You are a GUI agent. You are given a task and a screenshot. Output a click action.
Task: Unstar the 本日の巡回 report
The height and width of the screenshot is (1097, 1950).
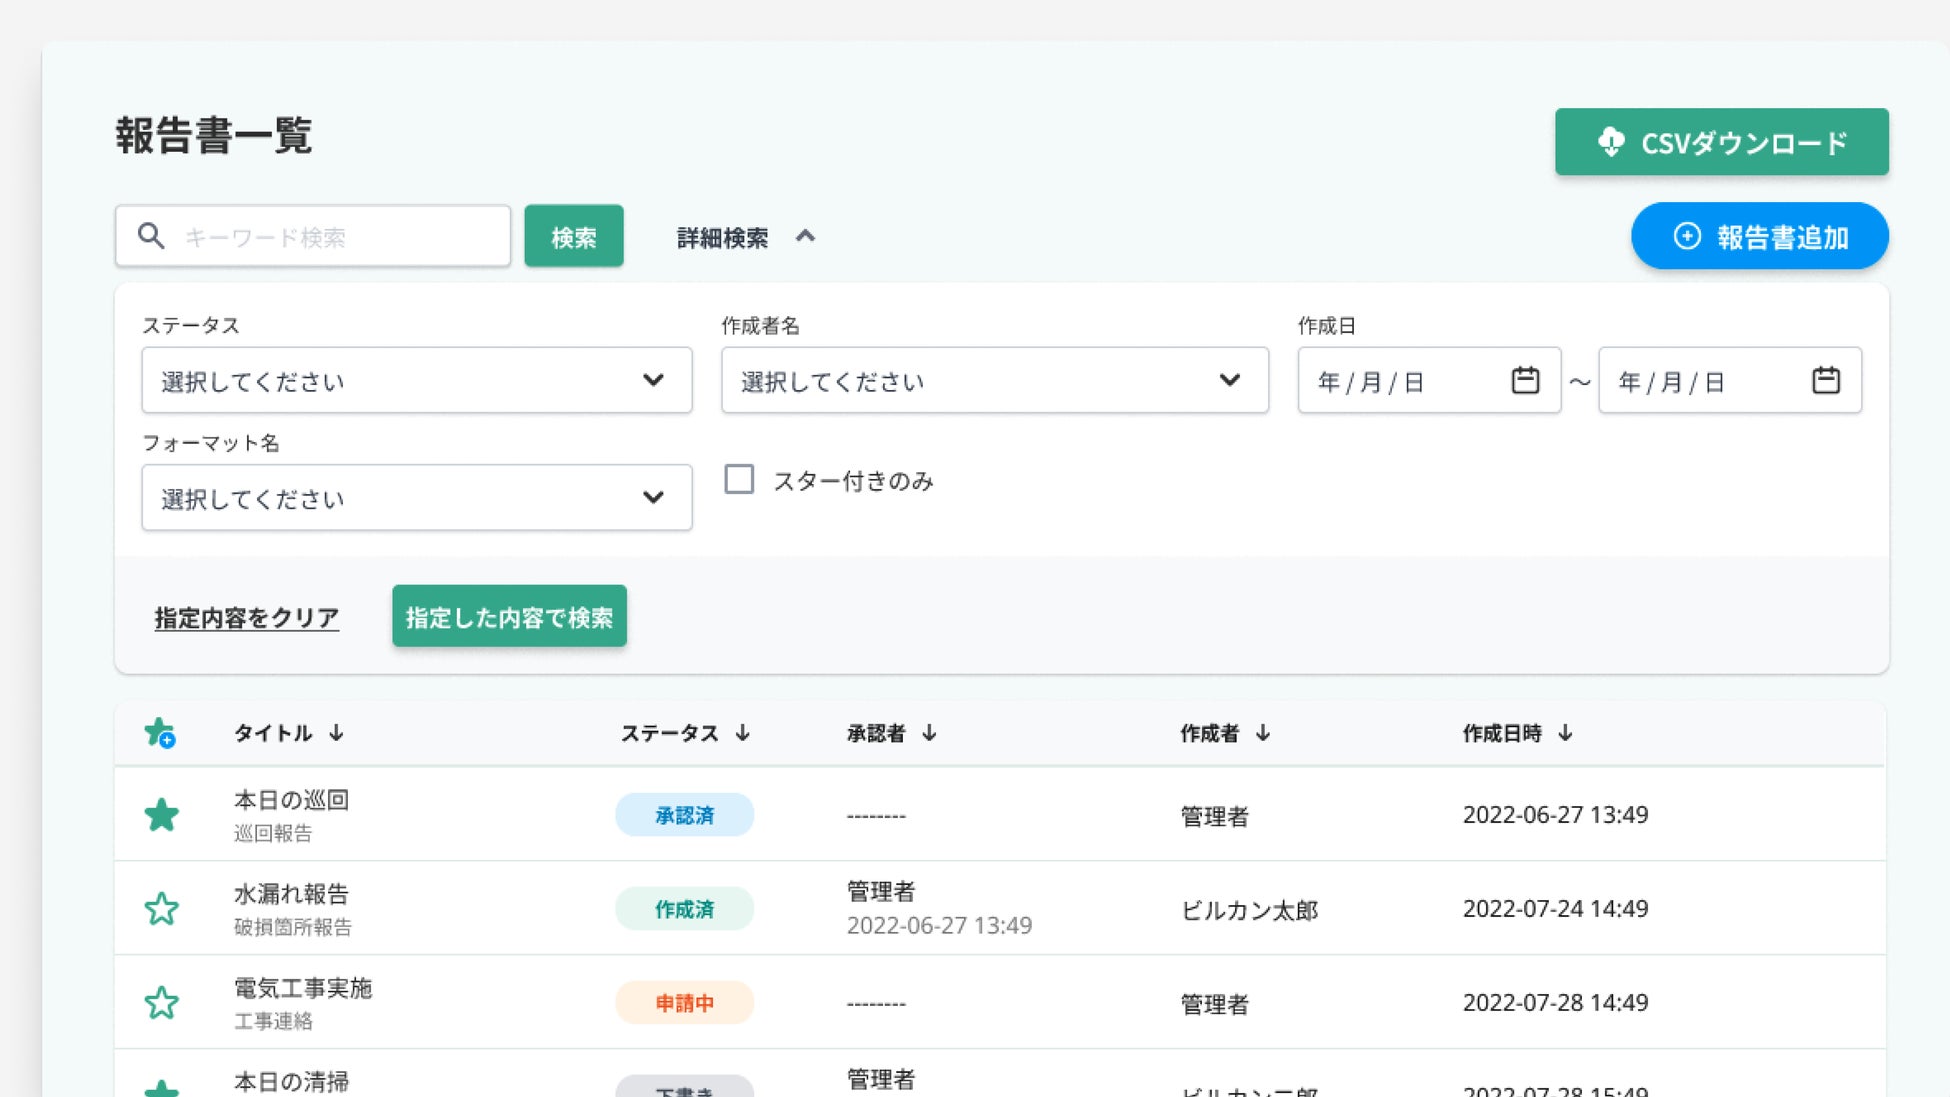pyautogui.click(x=161, y=815)
